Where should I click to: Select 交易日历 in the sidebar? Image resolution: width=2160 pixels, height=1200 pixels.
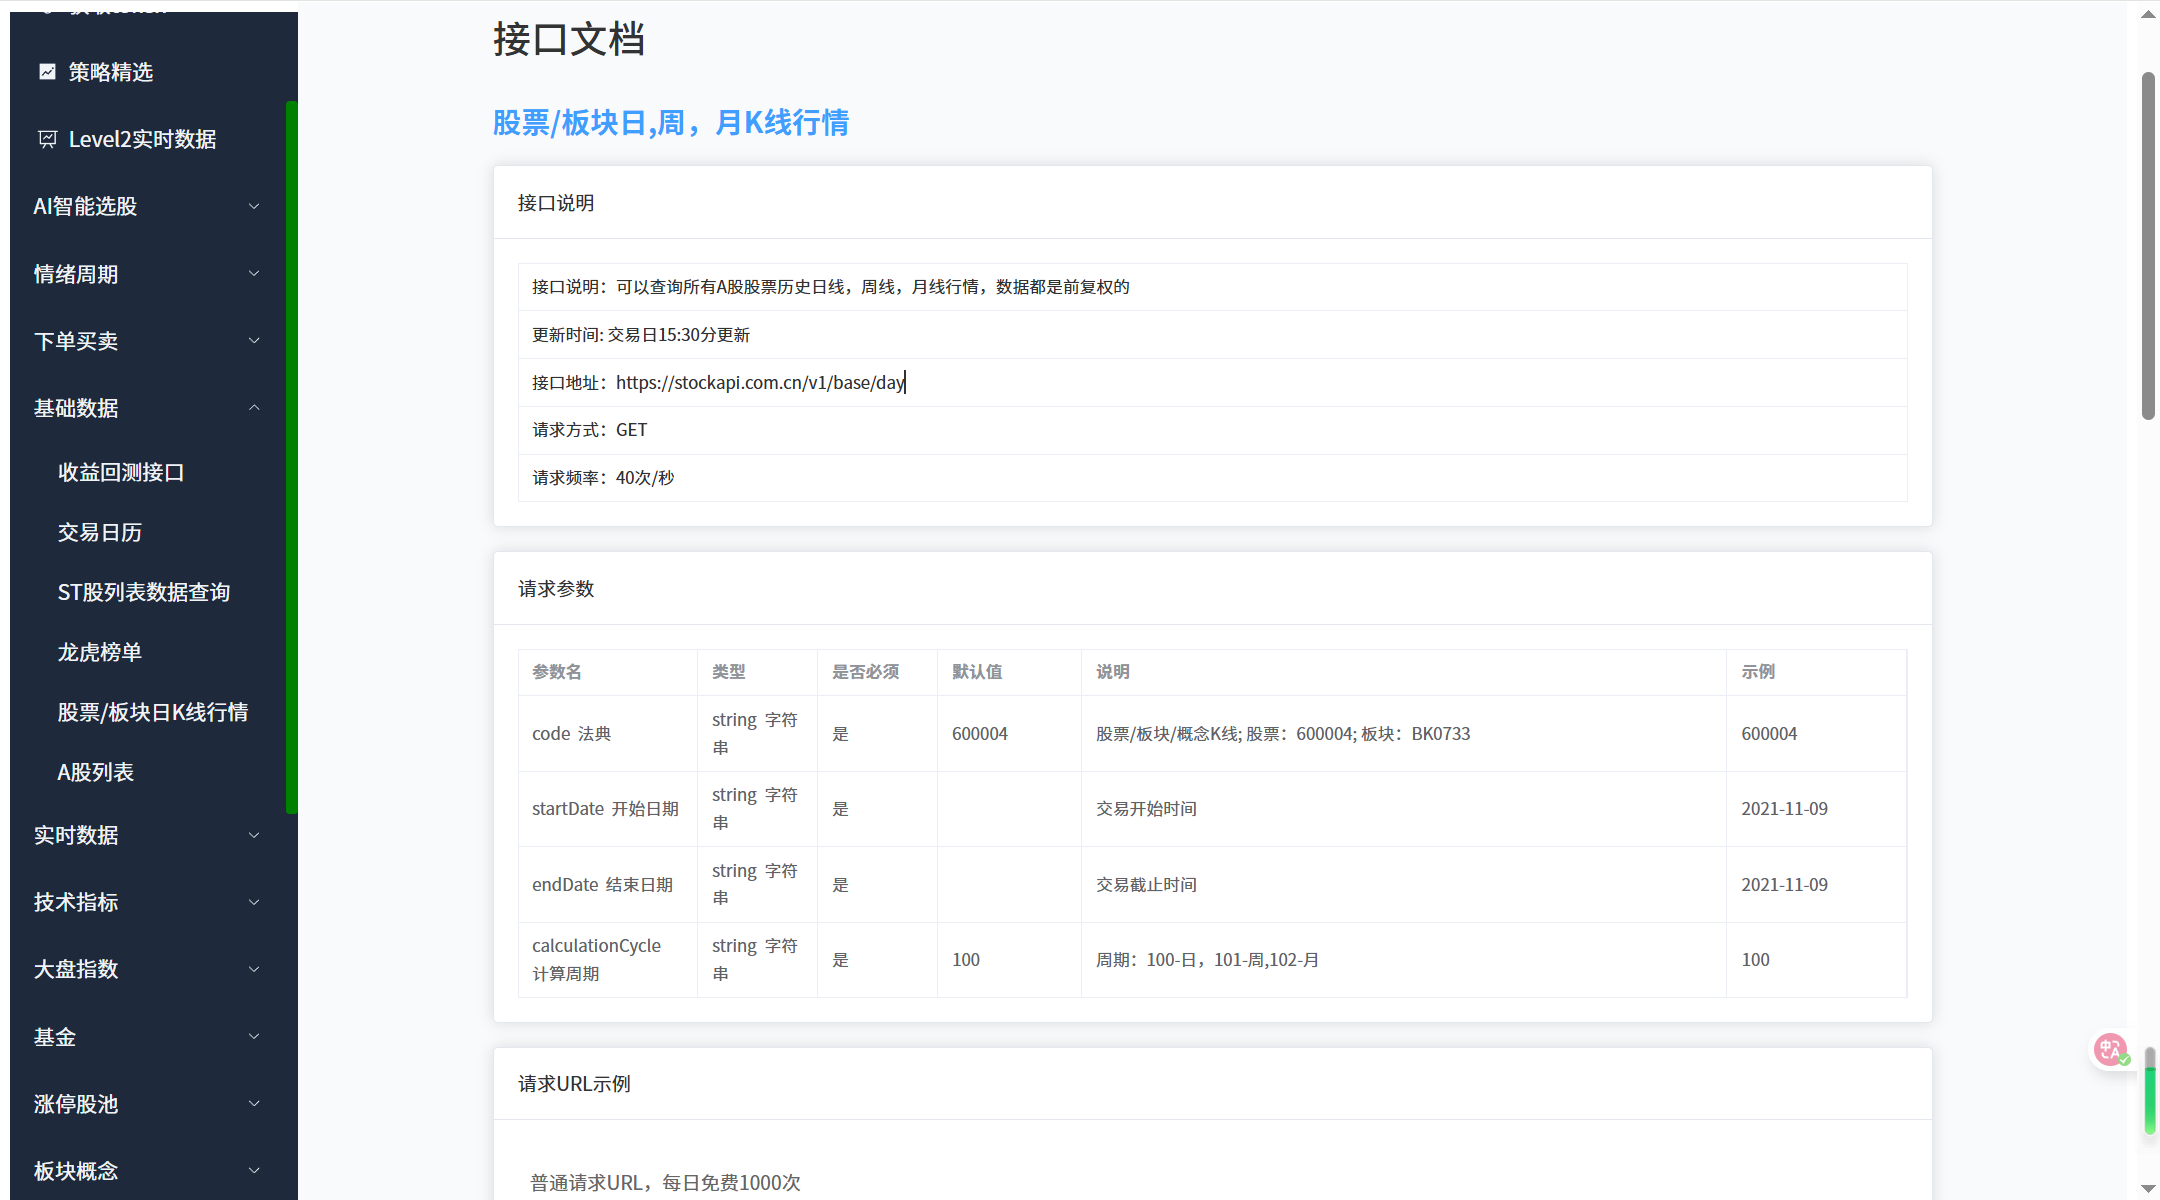point(100,532)
